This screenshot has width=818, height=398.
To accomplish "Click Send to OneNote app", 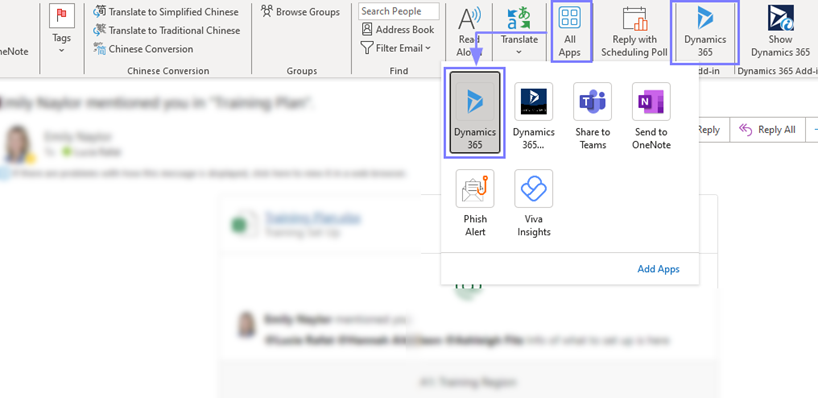I will [651, 116].
